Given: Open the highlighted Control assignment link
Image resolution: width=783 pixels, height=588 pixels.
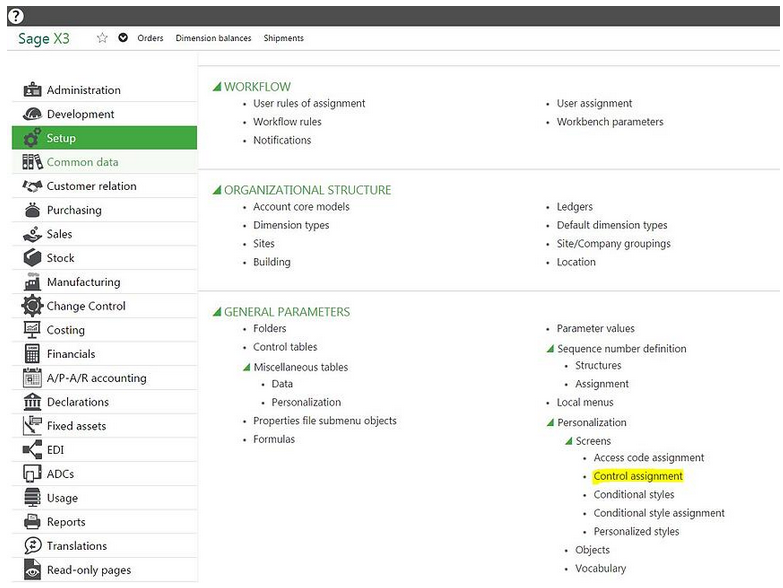Looking at the screenshot, I should pyautogui.click(x=638, y=476).
